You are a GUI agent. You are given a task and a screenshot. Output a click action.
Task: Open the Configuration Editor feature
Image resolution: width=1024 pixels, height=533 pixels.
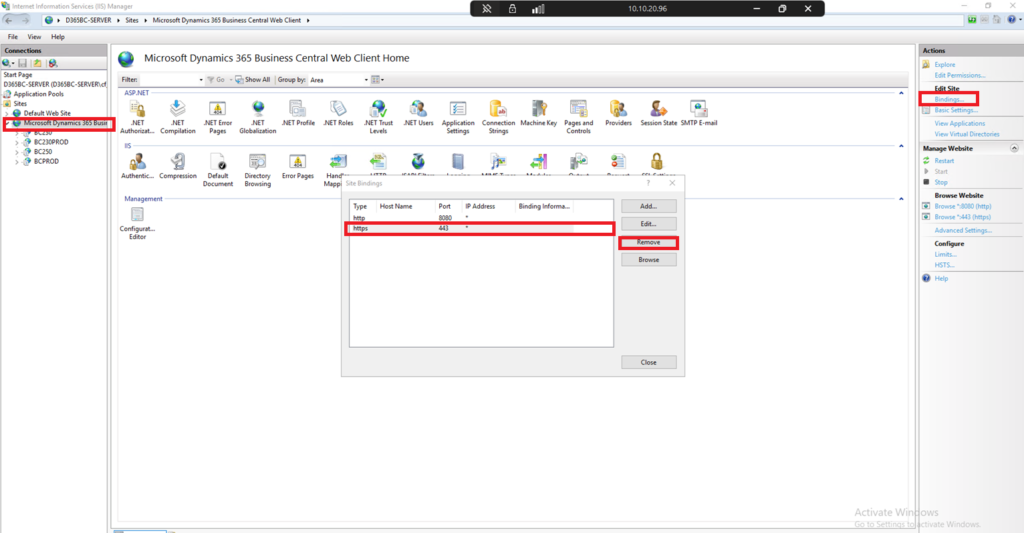click(x=137, y=223)
